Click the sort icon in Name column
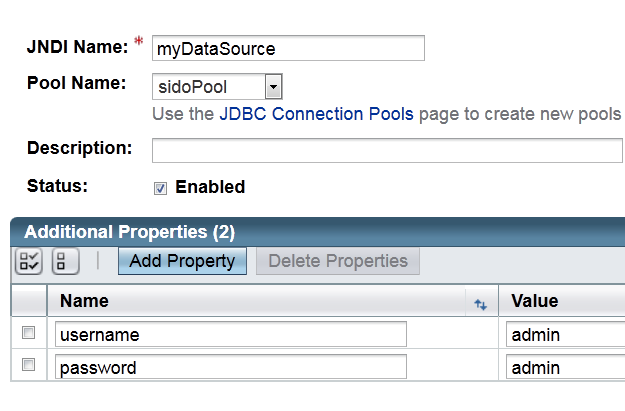625x411 pixels. (480, 303)
